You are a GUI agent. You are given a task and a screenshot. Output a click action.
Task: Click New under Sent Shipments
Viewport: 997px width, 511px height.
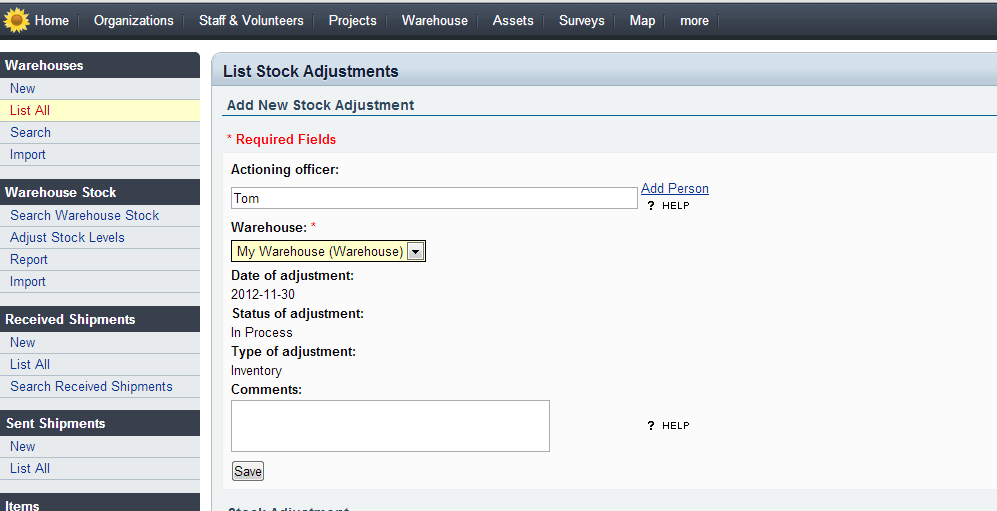click(x=22, y=446)
